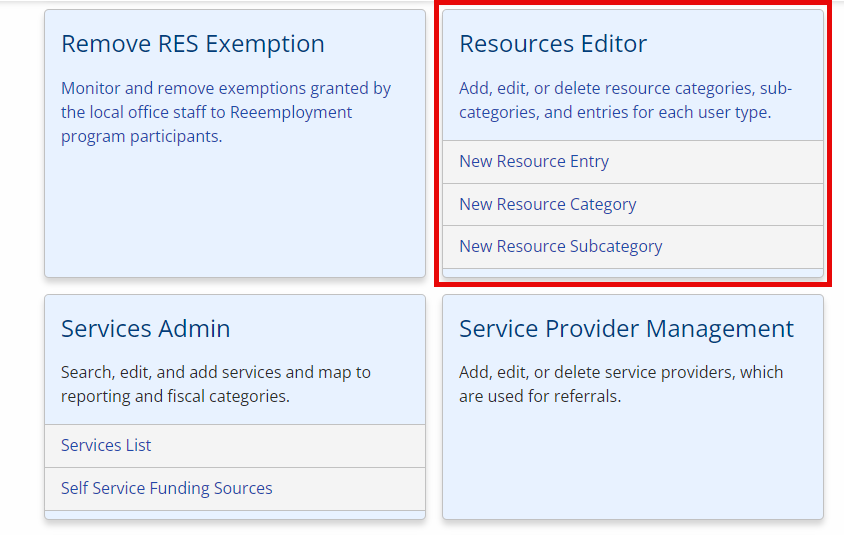Open the New Resource Entry link
844x535 pixels.
click(x=534, y=162)
